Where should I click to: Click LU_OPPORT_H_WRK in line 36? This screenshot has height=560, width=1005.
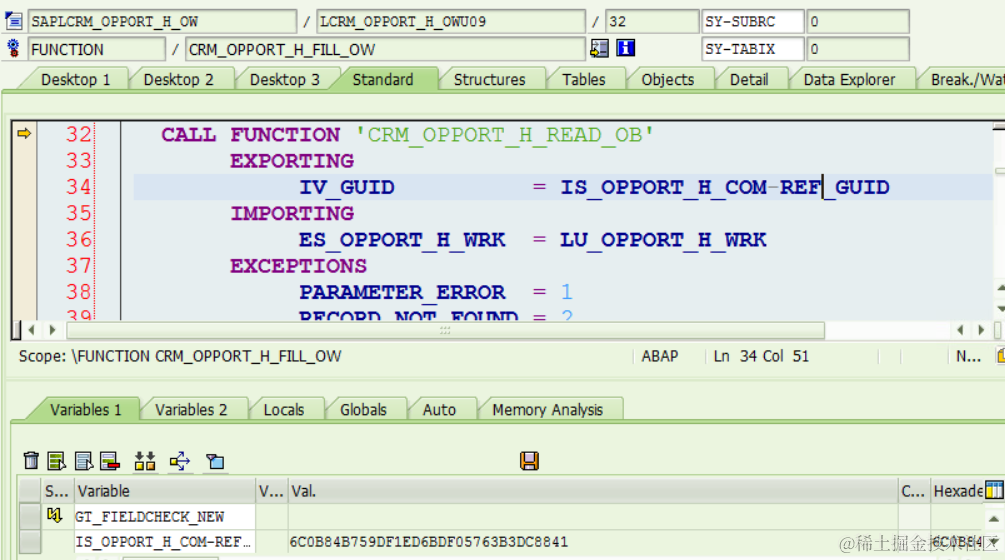tap(663, 240)
